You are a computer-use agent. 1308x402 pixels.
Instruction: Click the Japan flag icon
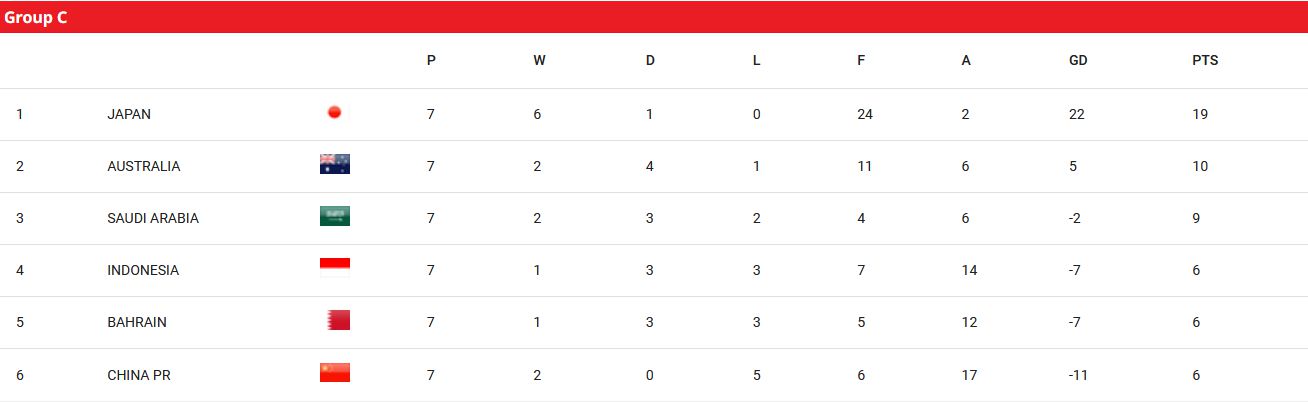coord(335,113)
